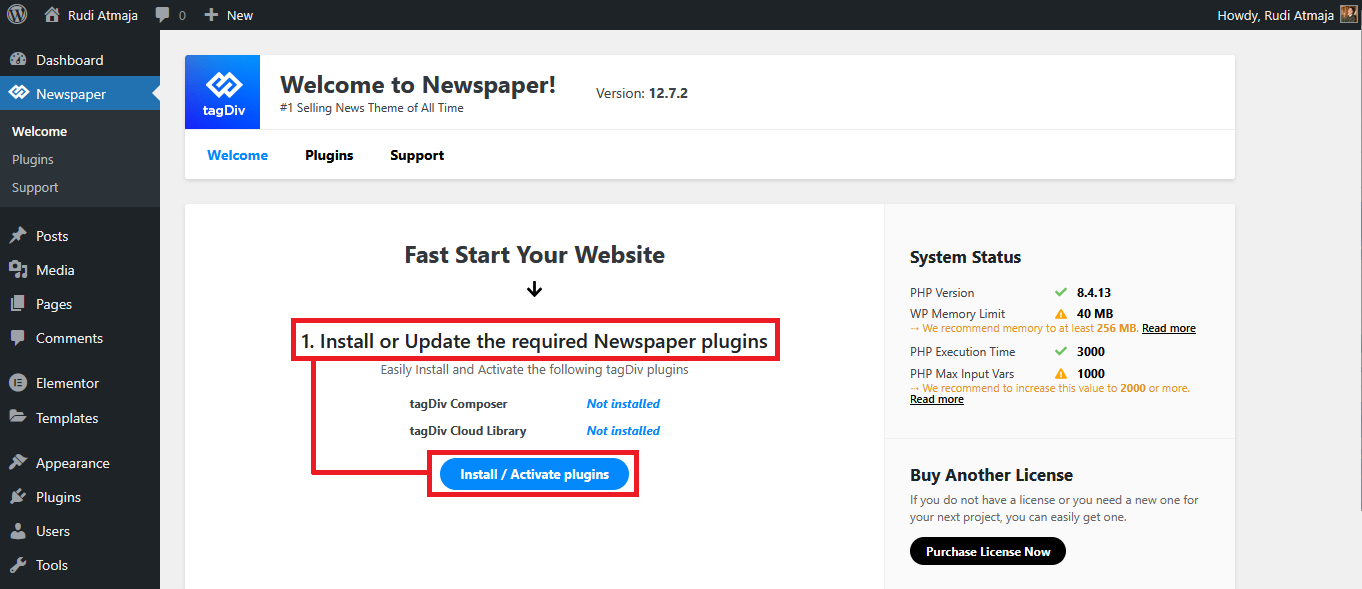The image size is (1362, 589).
Task: Switch to the Plugins tab
Action: click(329, 155)
